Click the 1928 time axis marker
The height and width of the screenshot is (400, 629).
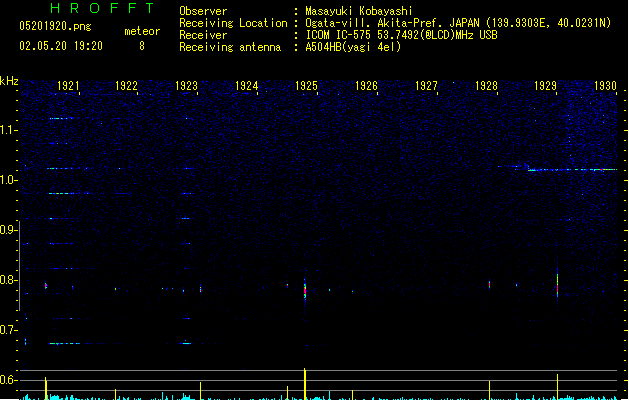click(x=486, y=86)
